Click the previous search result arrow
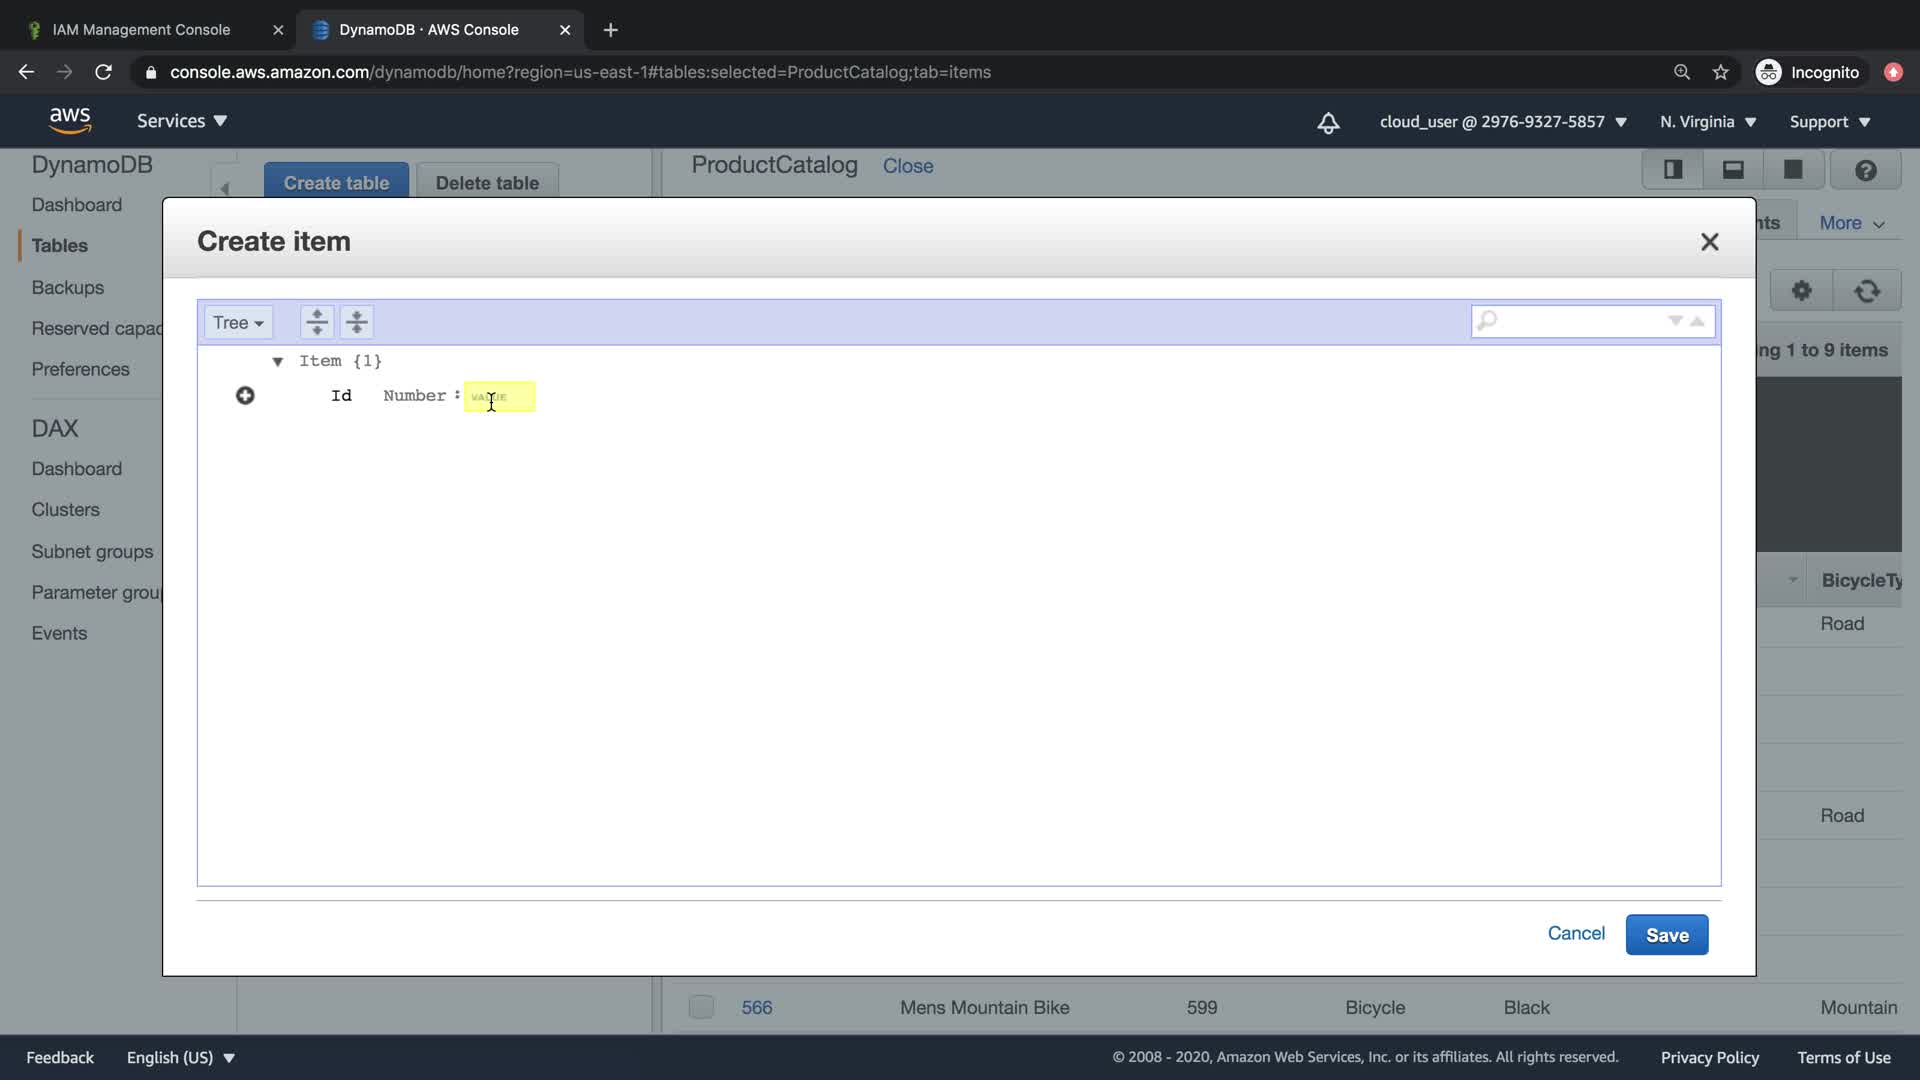This screenshot has width=1920, height=1080. pyautogui.click(x=1697, y=321)
